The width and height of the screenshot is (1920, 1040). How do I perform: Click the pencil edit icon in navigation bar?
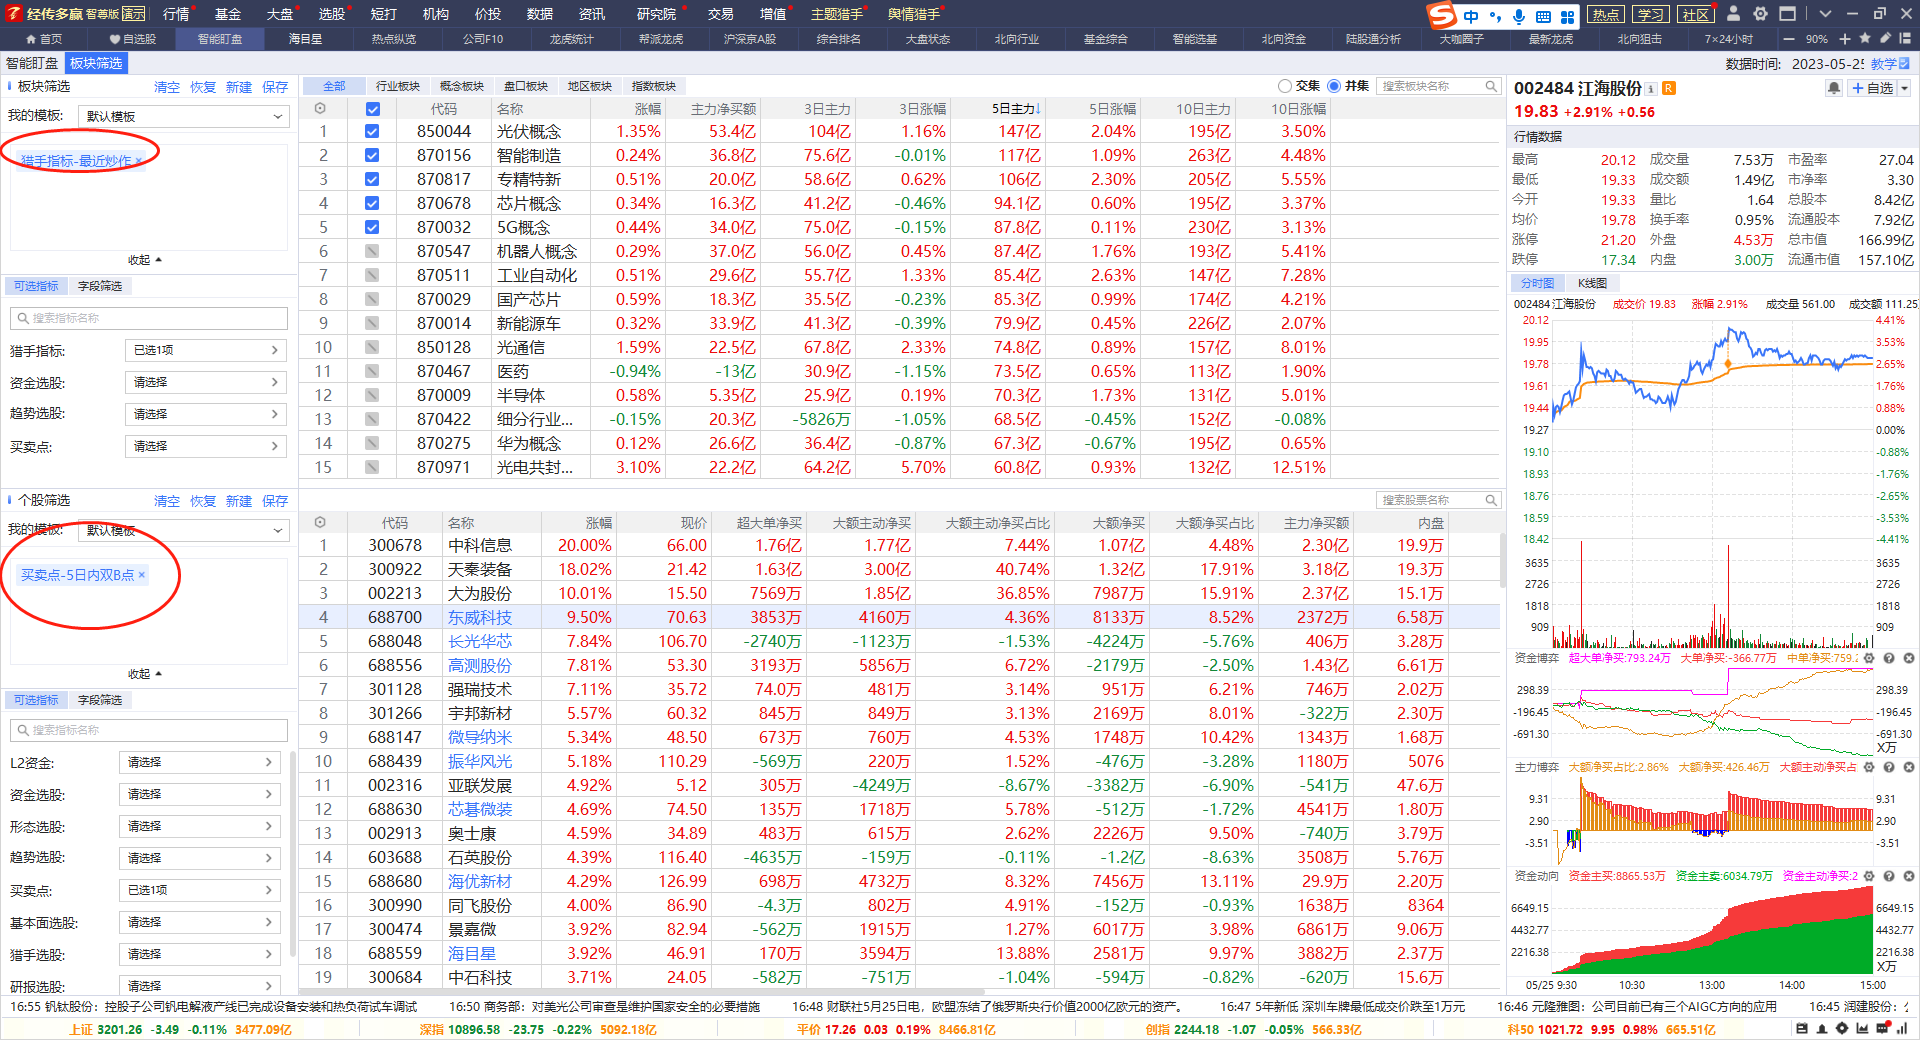click(x=1886, y=39)
